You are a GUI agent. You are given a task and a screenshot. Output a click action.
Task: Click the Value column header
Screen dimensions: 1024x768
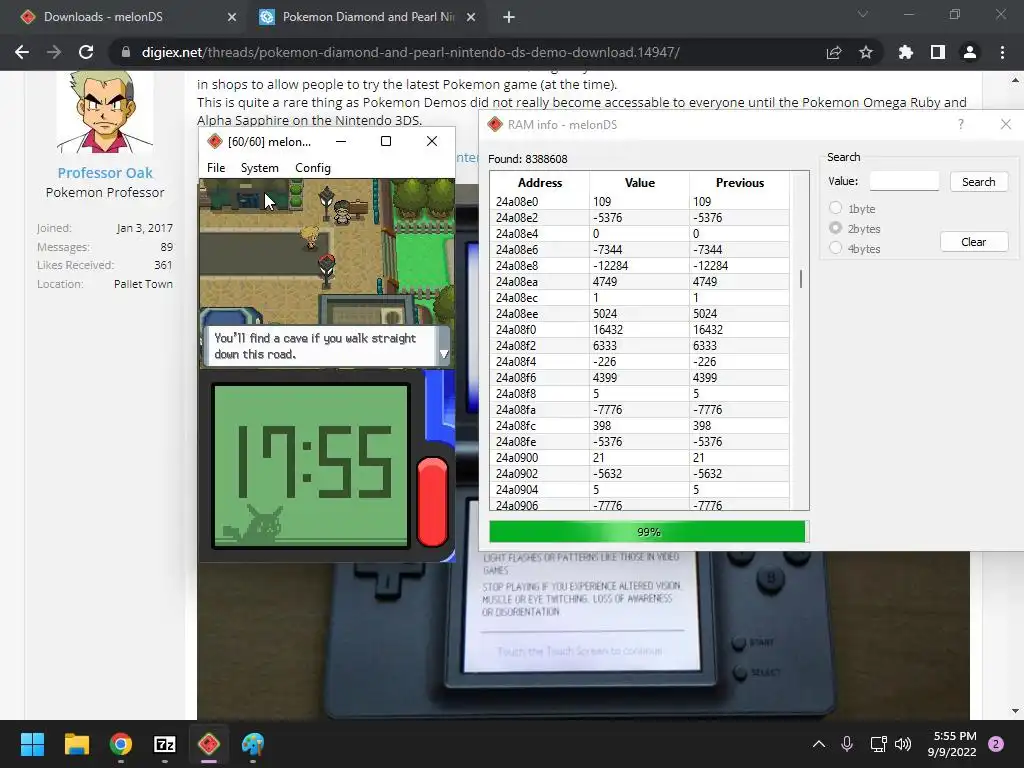point(639,183)
